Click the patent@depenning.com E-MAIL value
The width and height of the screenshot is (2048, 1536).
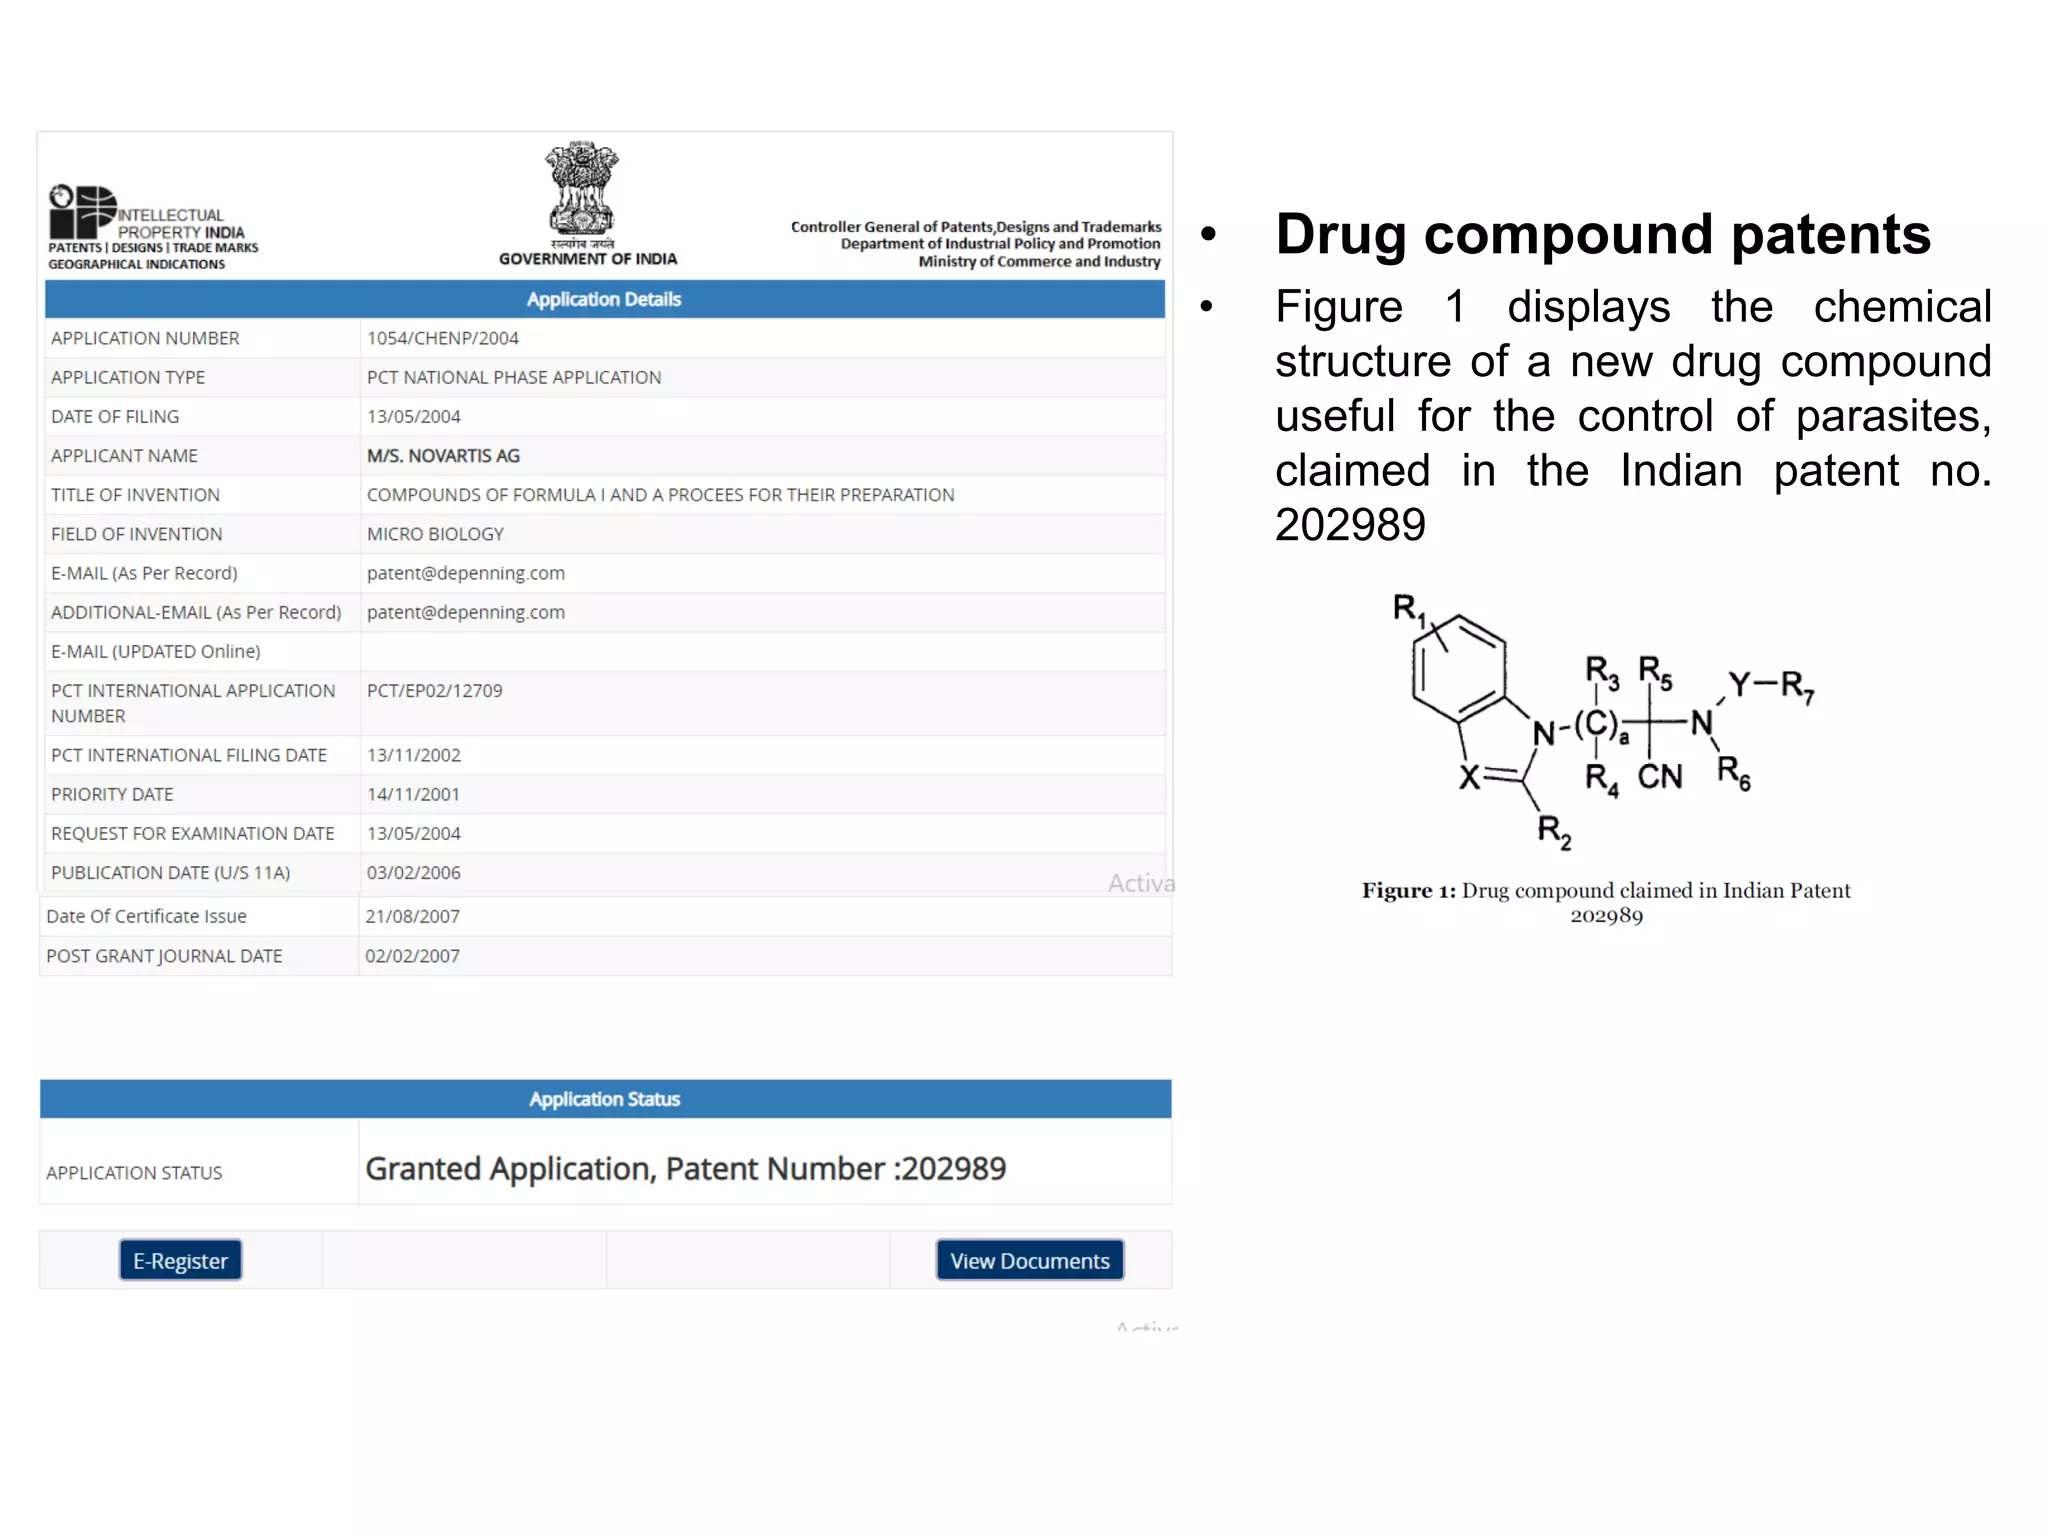[465, 573]
